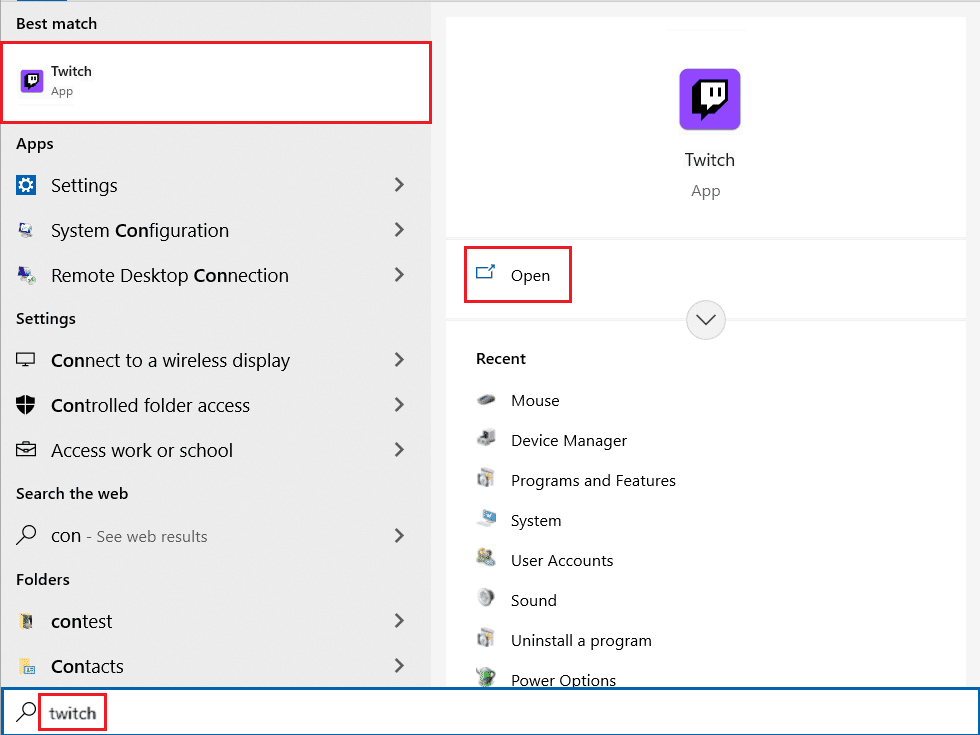
Task: Click the contest folder icon
Action: coord(26,621)
